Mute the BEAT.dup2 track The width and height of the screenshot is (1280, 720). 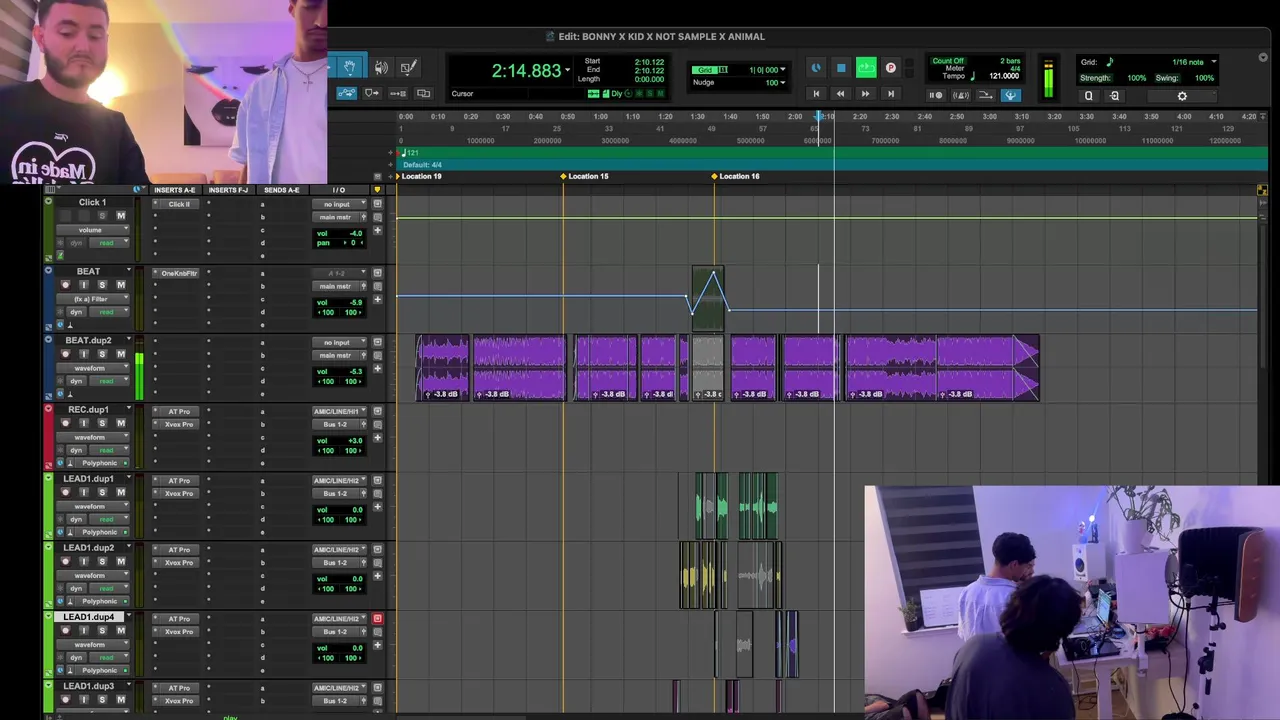click(121, 354)
